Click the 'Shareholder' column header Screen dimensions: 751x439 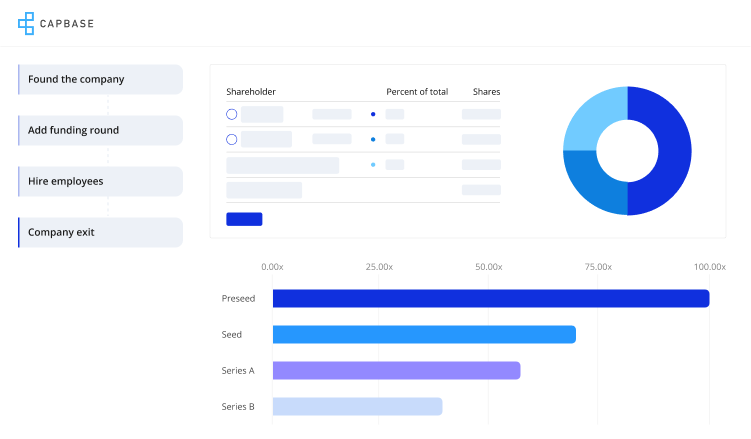(251, 92)
